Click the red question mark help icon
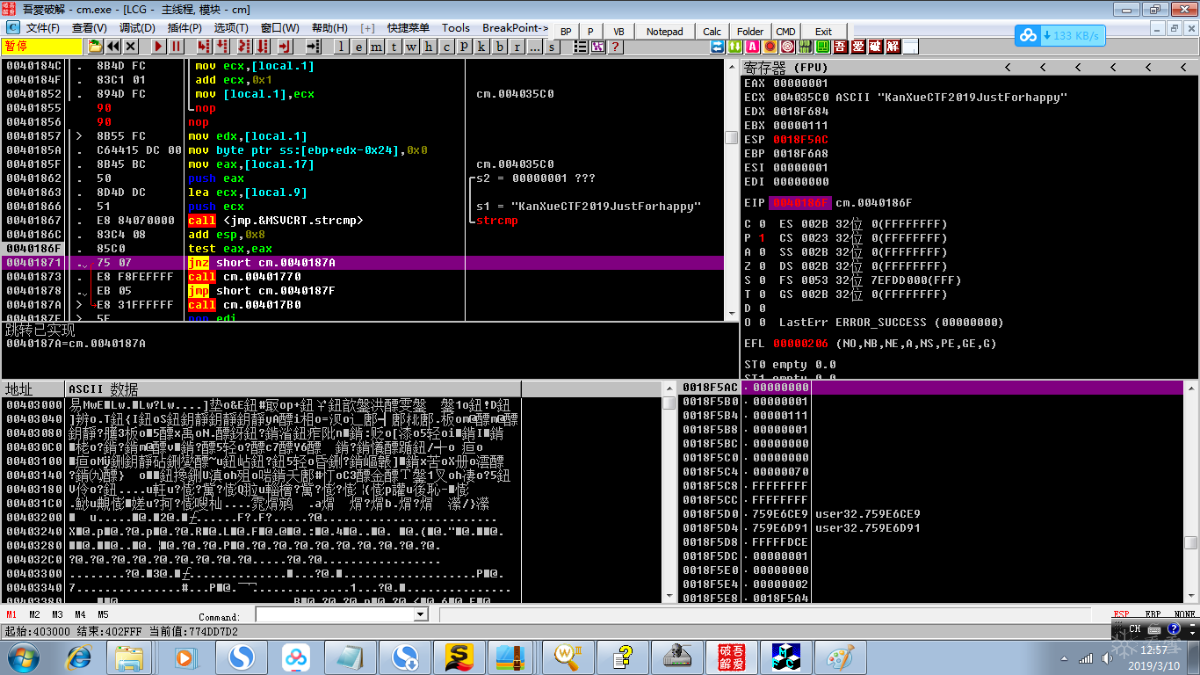1200x675 pixels. 615,46
